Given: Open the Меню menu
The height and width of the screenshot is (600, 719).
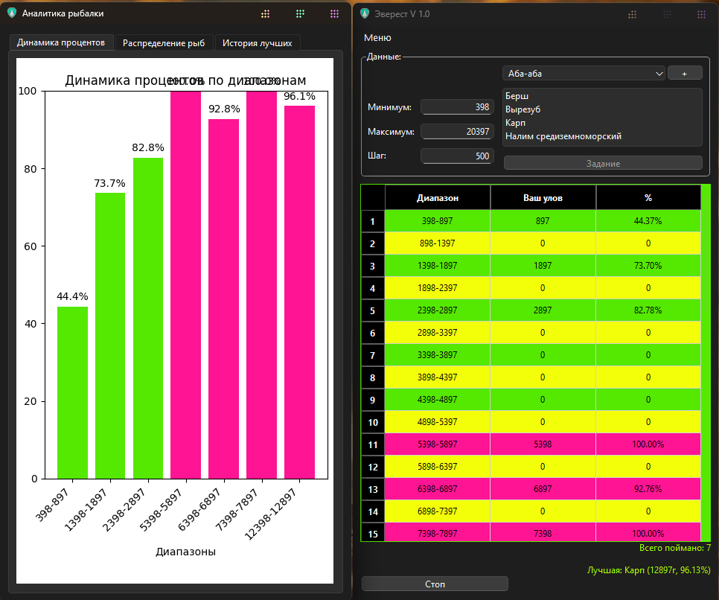Looking at the screenshot, I should 378,38.
